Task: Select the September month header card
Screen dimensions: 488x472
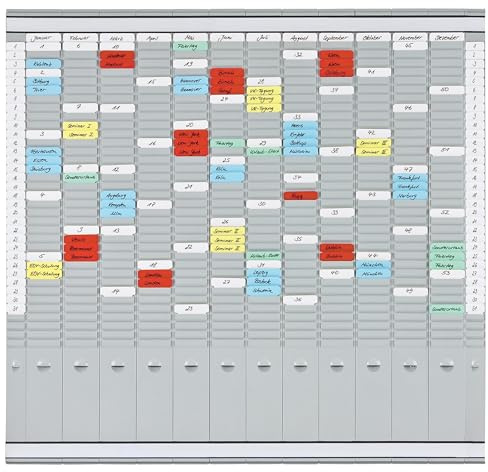Action: click(x=336, y=38)
